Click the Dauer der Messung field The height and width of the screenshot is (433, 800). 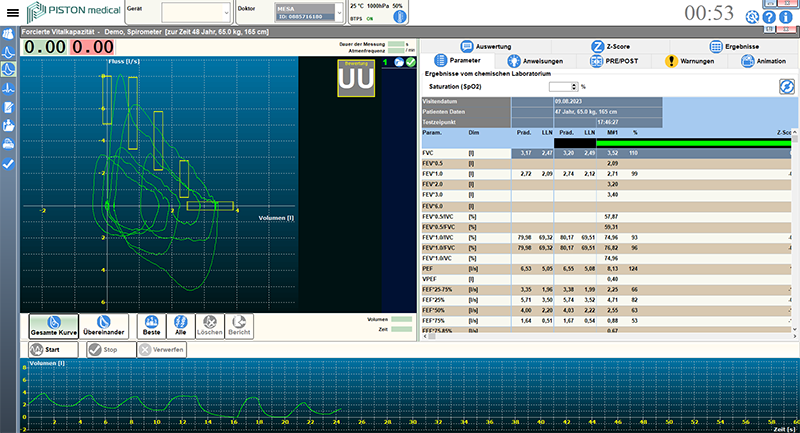coord(396,44)
